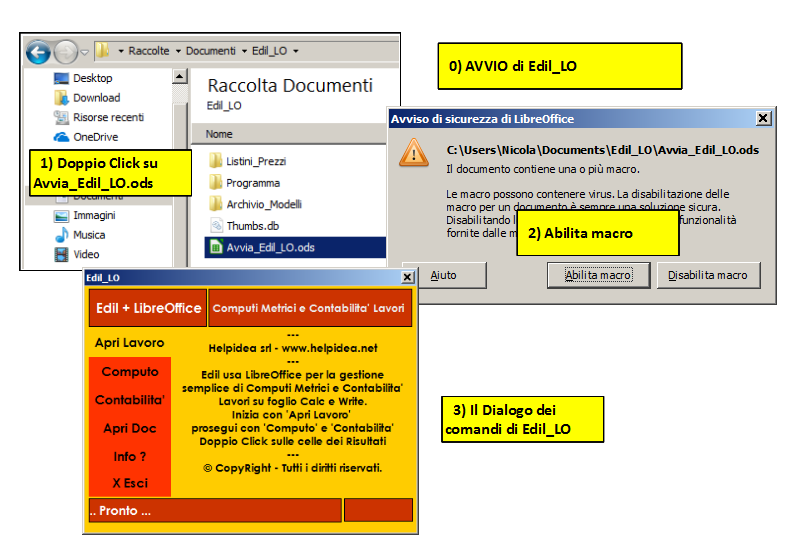Viewport: 793px width, 559px height.
Task: Click the OneDrive cloud icon
Action: (61, 137)
